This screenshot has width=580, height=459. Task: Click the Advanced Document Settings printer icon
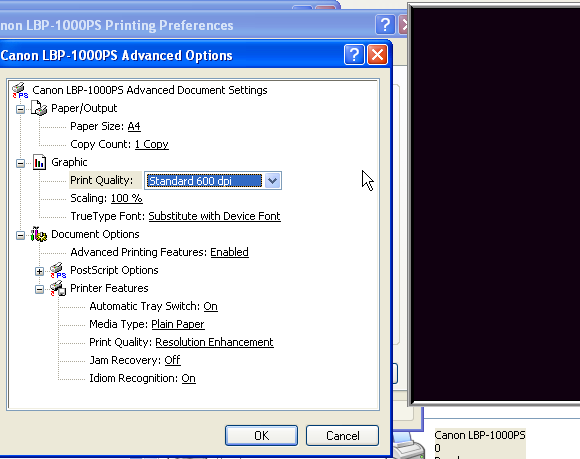point(20,90)
